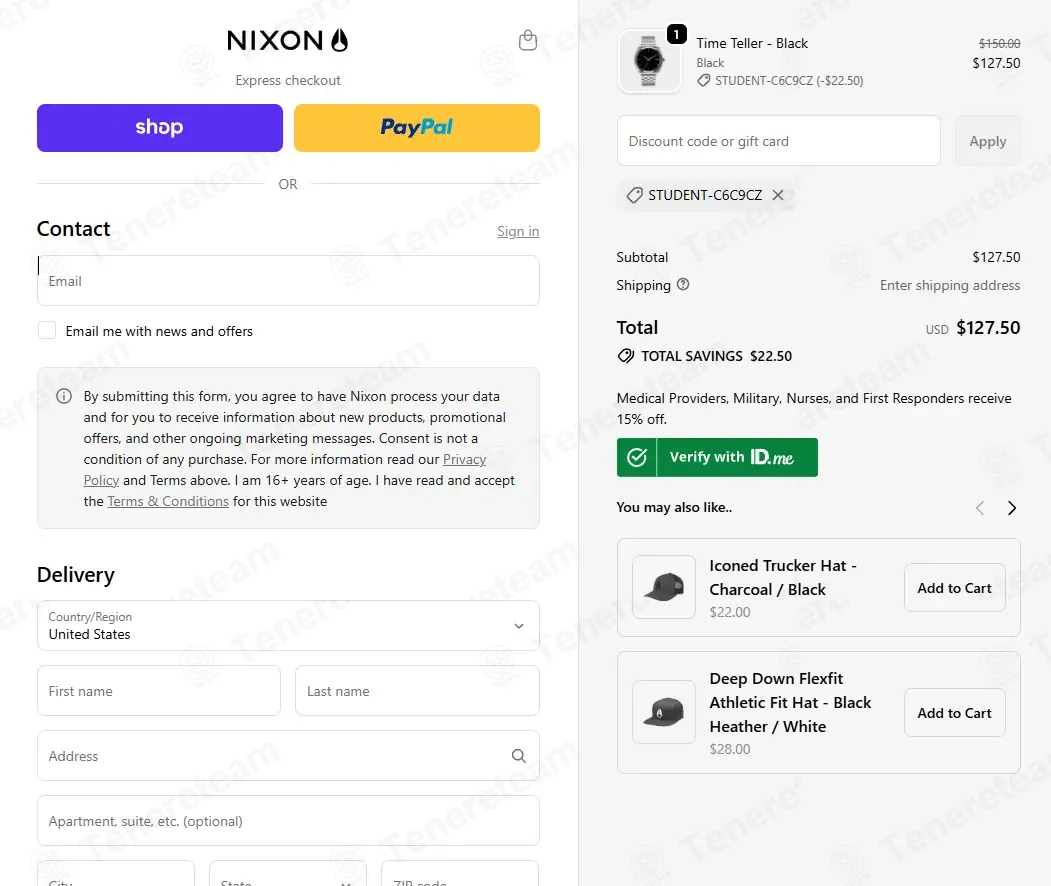The height and width of the screenshot is (886, 1051).
Task: Remove the STUDENT-C6C9CZ discount code
Action: [x=778, y=195]
